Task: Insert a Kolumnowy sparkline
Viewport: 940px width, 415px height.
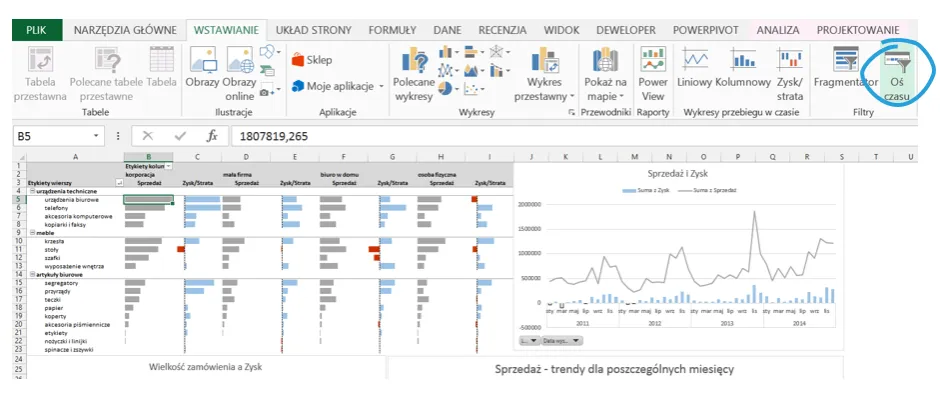Action: 743,67
